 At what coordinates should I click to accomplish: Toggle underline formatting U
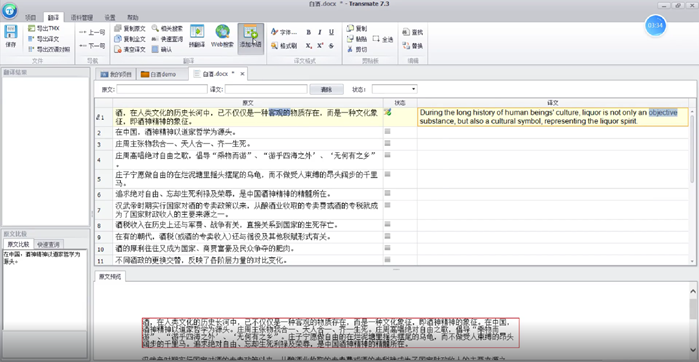(x=331, y=32)
